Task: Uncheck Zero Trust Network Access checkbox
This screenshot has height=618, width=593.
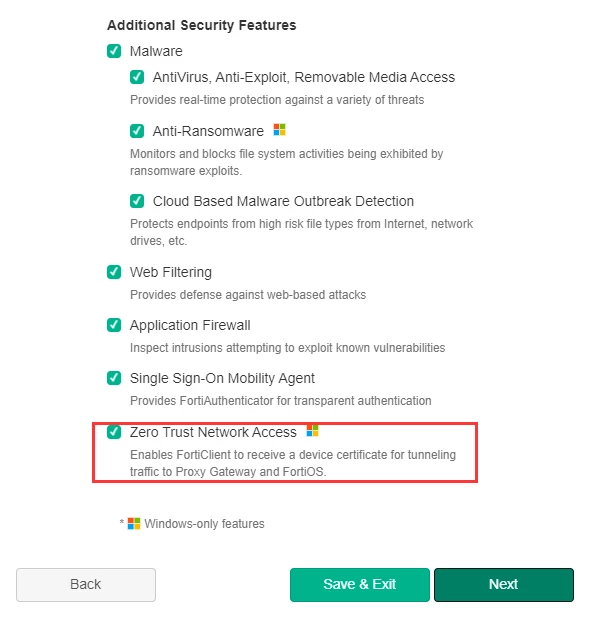Action: [114, 432]
